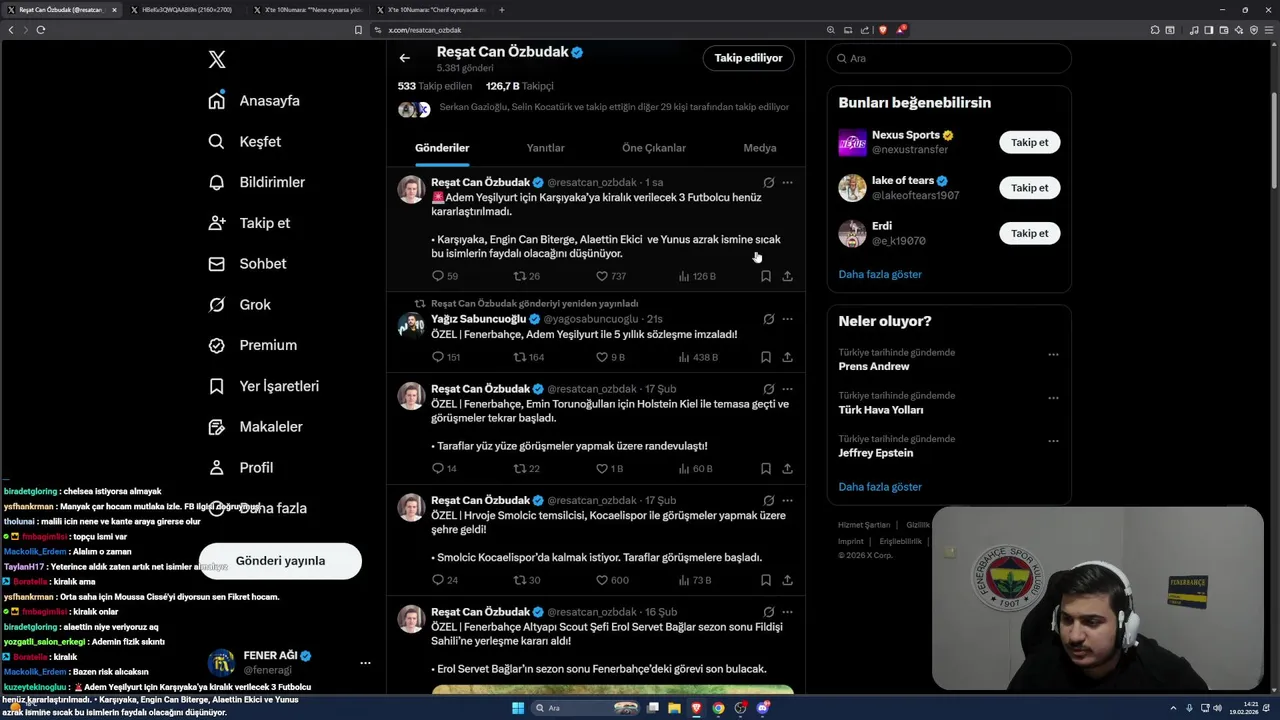This screenshot has height=720, width=1280.
Task: Open Reşat Can Özbudak avatar on first post
Action: click(x=412, y=189)
